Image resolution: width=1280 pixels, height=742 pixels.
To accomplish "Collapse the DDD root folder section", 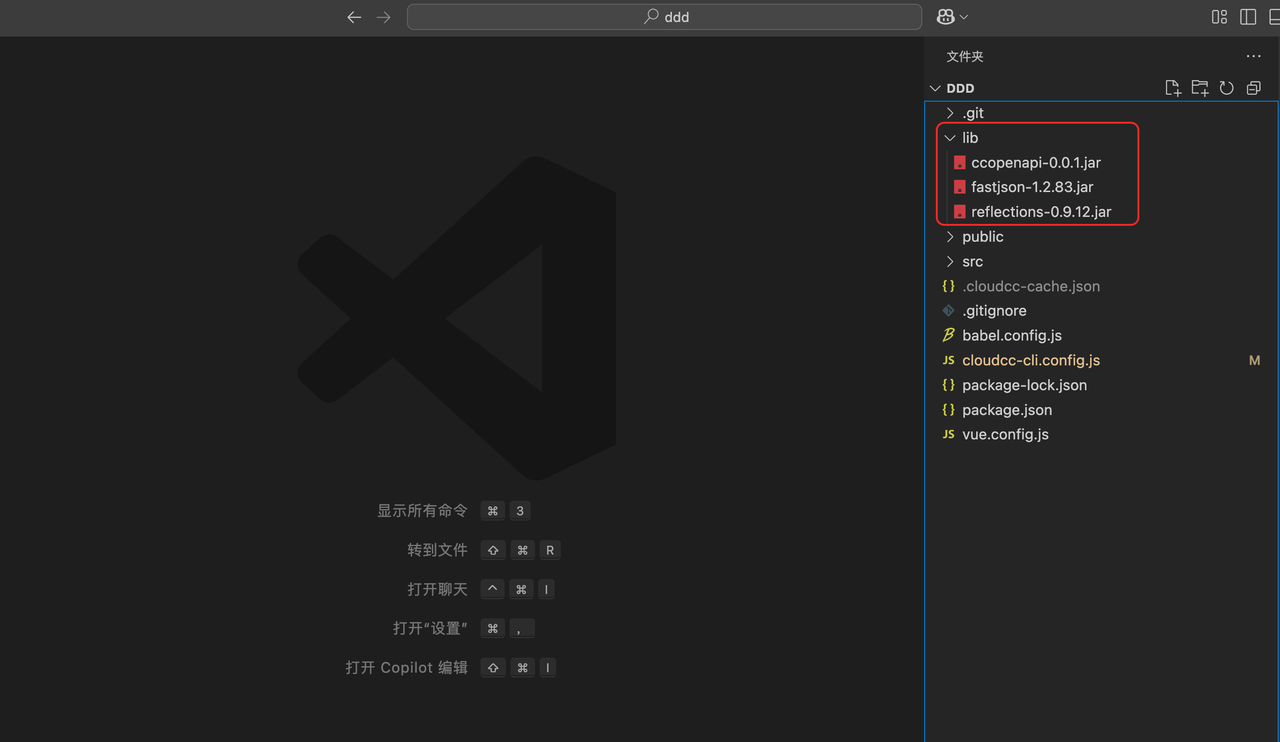I will click(x=959, y=88).
